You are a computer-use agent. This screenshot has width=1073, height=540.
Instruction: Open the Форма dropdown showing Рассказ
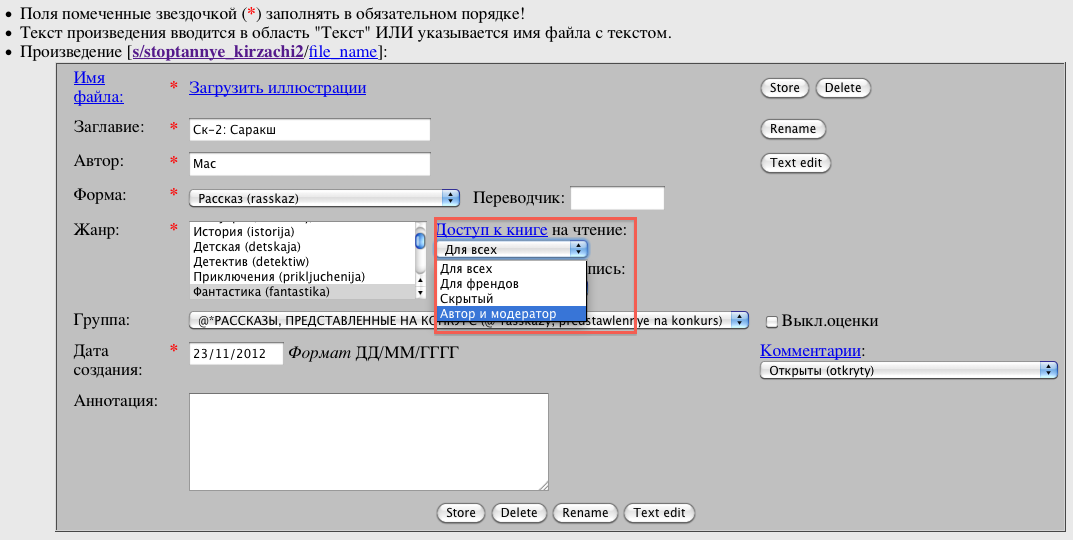324,198
